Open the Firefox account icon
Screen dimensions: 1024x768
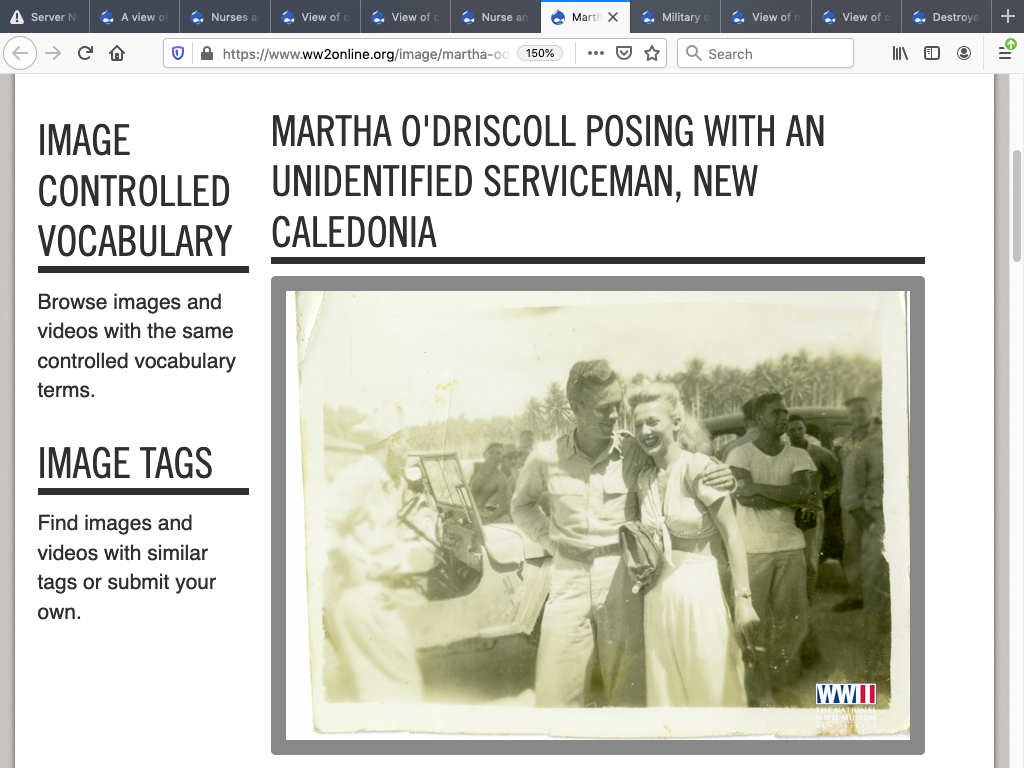(964, 54)
